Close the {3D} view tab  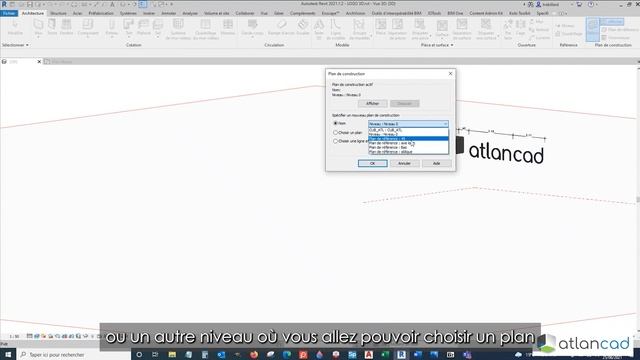(39, 62)
